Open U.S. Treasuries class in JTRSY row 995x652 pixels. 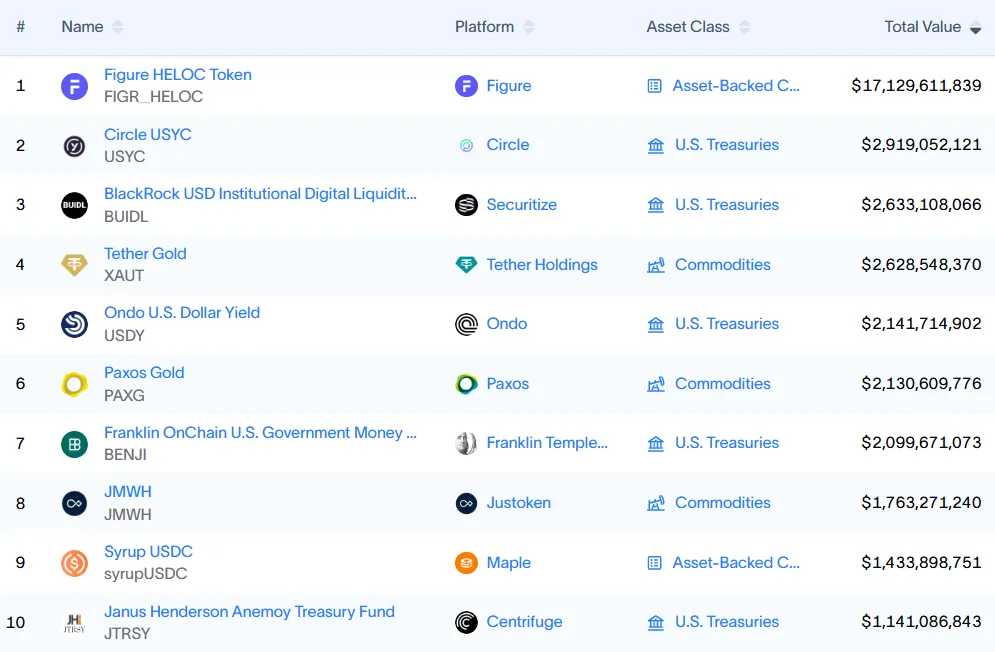click(727, 622)
